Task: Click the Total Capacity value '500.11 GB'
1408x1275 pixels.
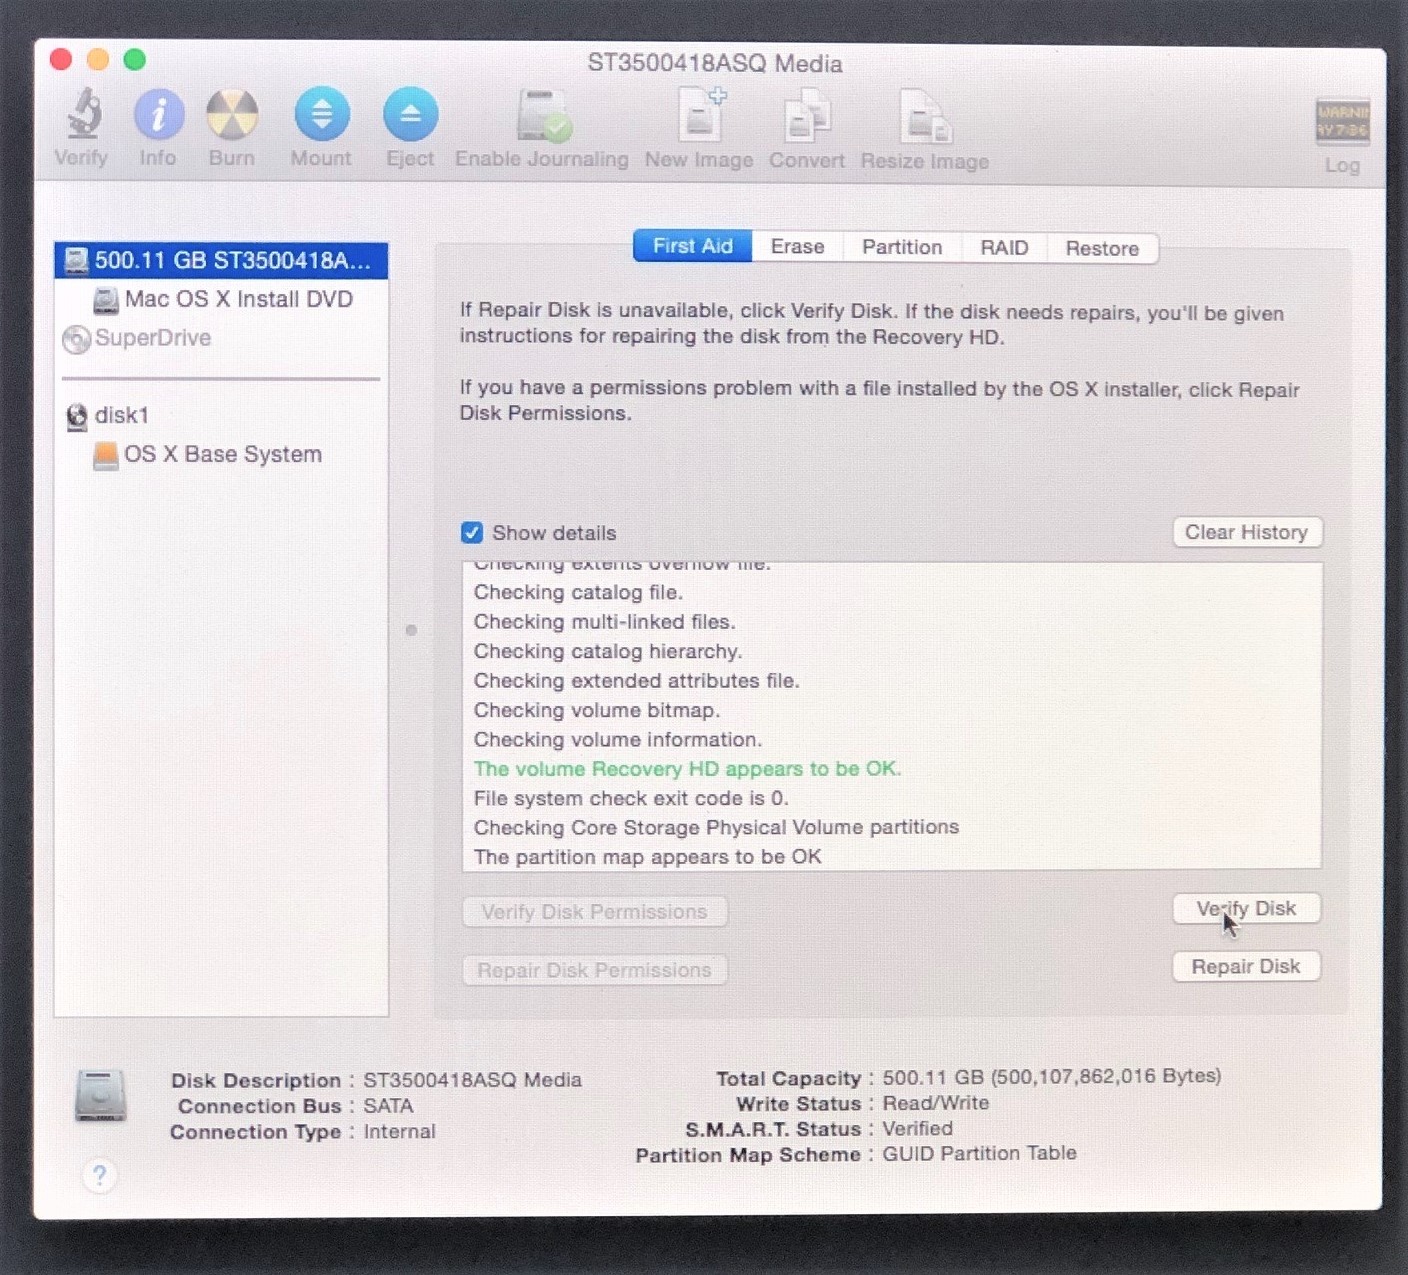Action: (933, 1077)
